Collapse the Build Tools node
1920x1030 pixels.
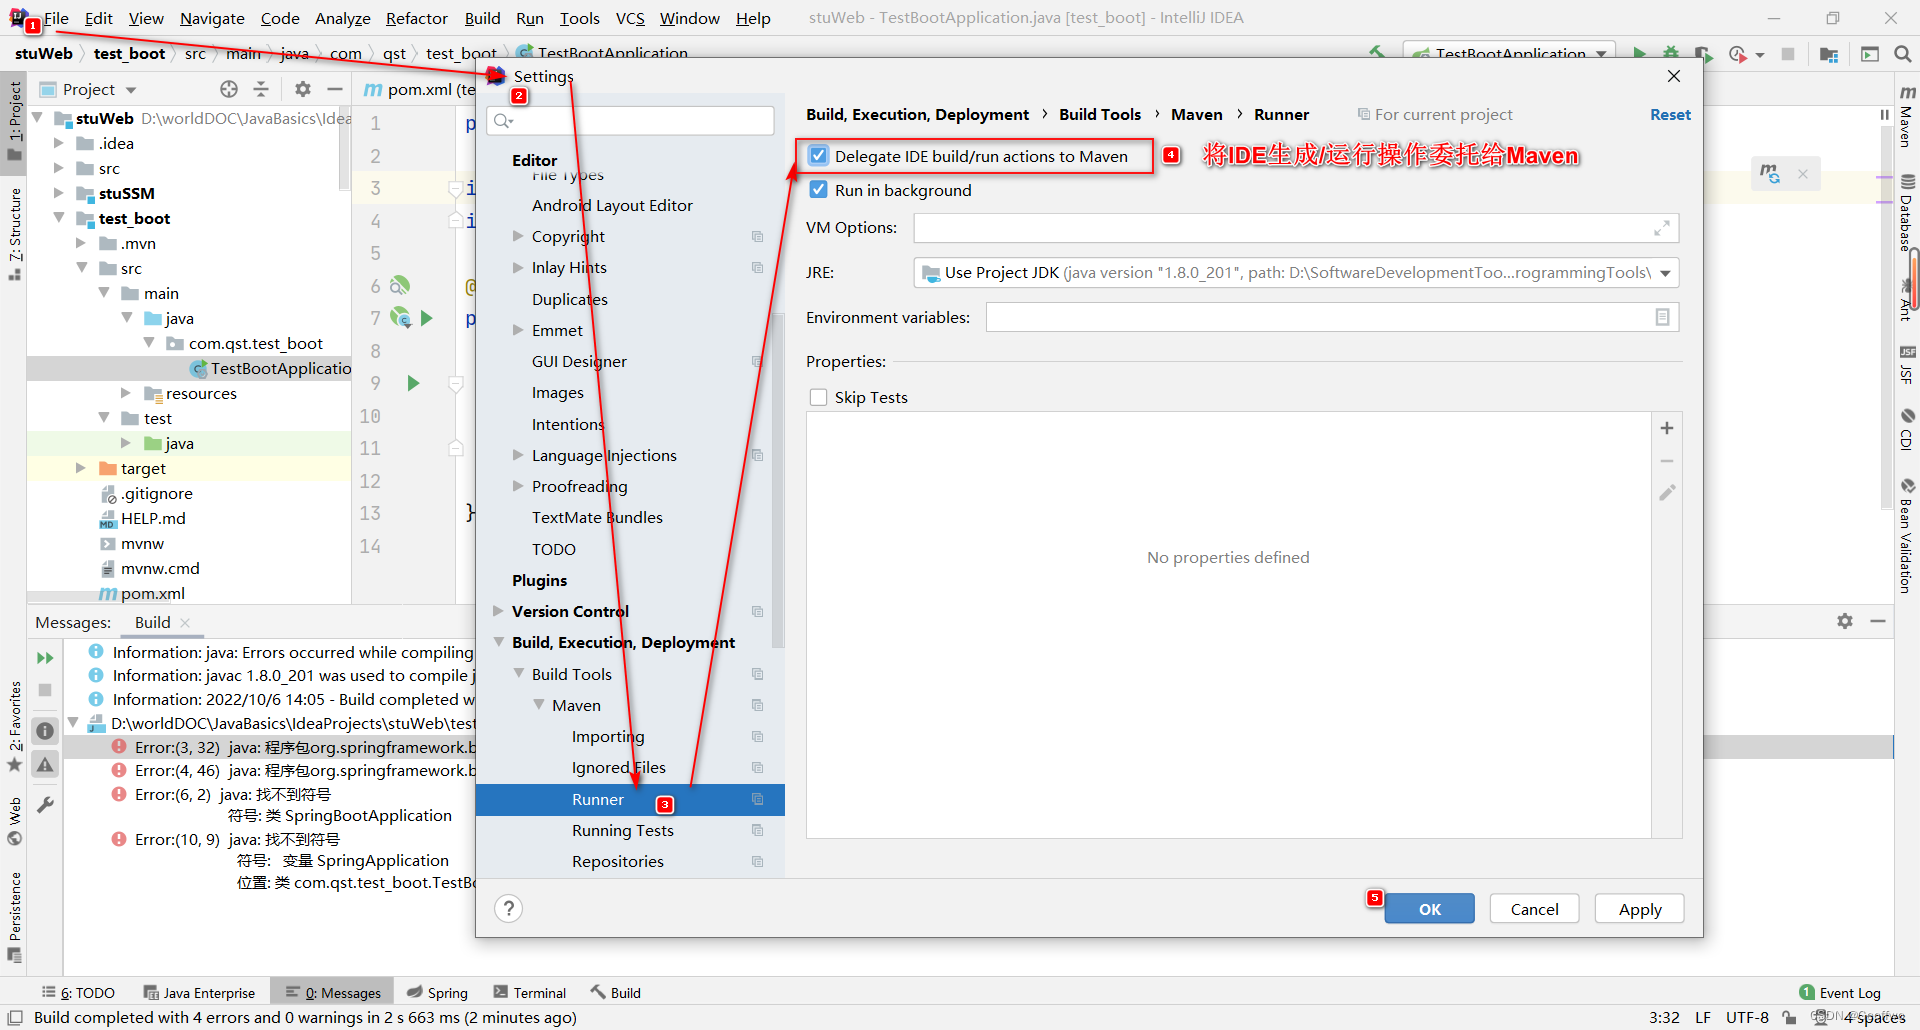[x=519, y=674]
